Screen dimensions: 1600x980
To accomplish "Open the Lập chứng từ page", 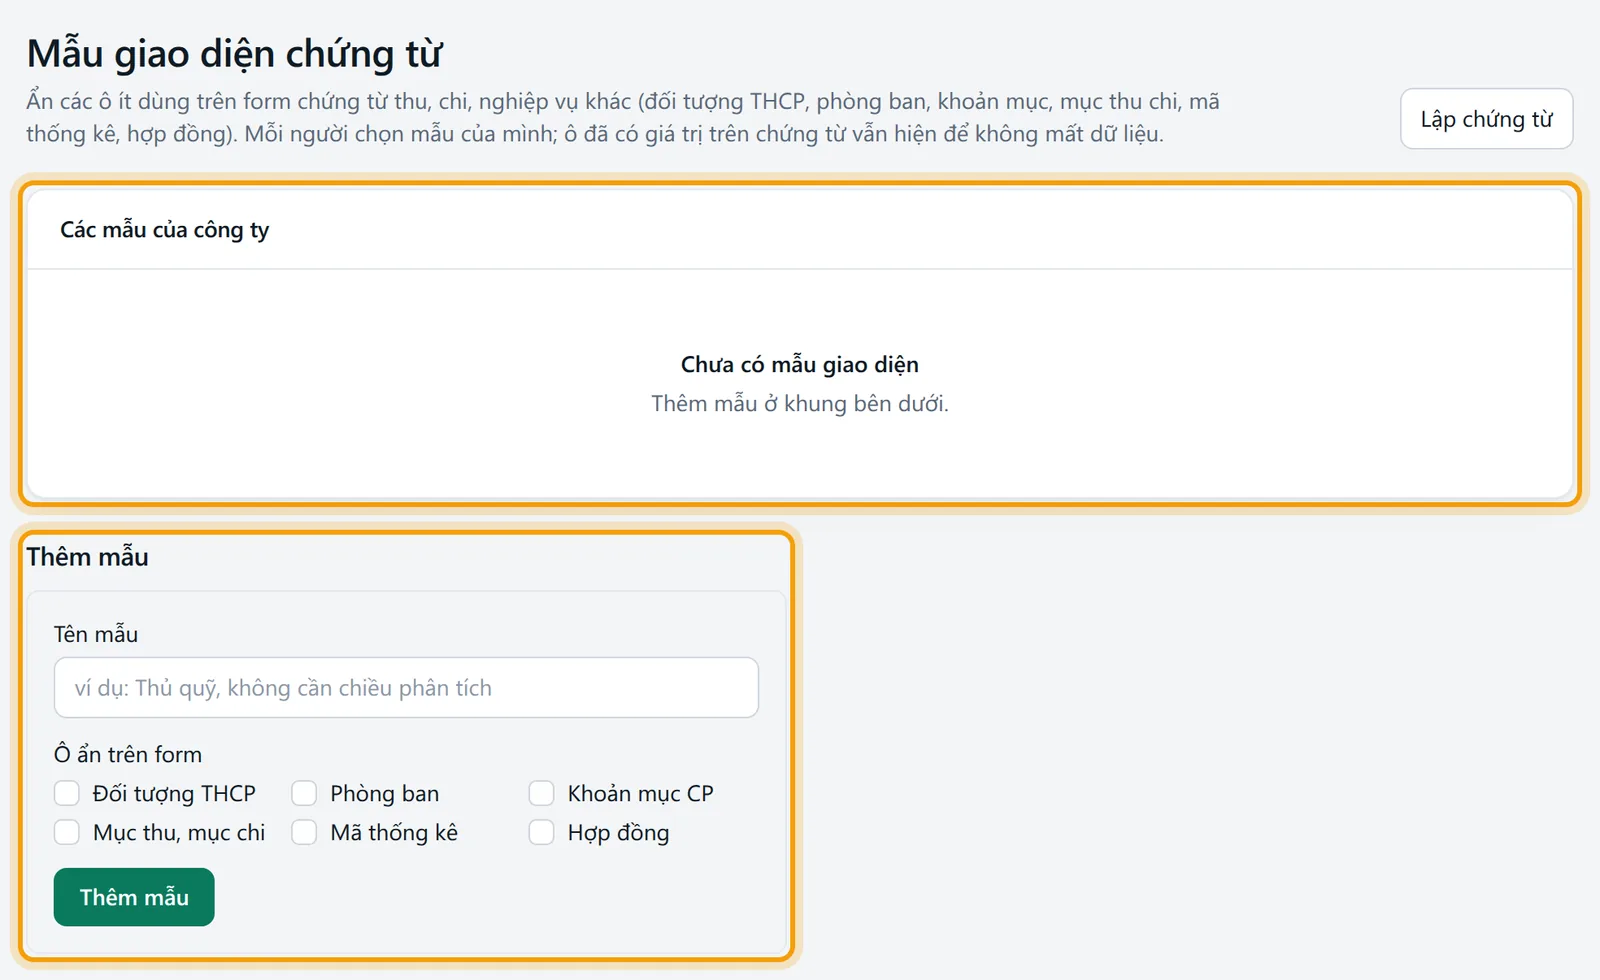I will pos(1486,119).
